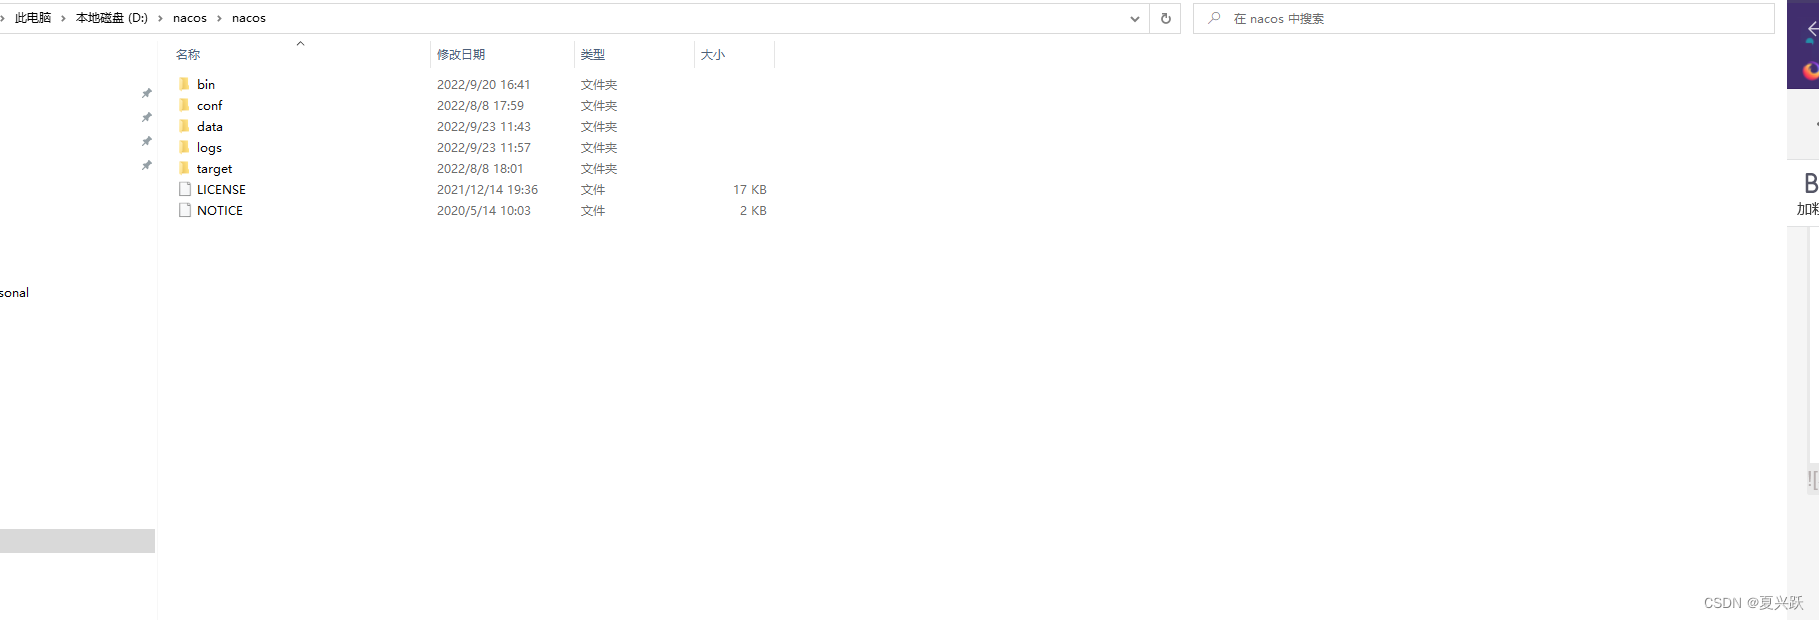Click the NOTICE file icon
The image size is (1819, 620).
184,210
